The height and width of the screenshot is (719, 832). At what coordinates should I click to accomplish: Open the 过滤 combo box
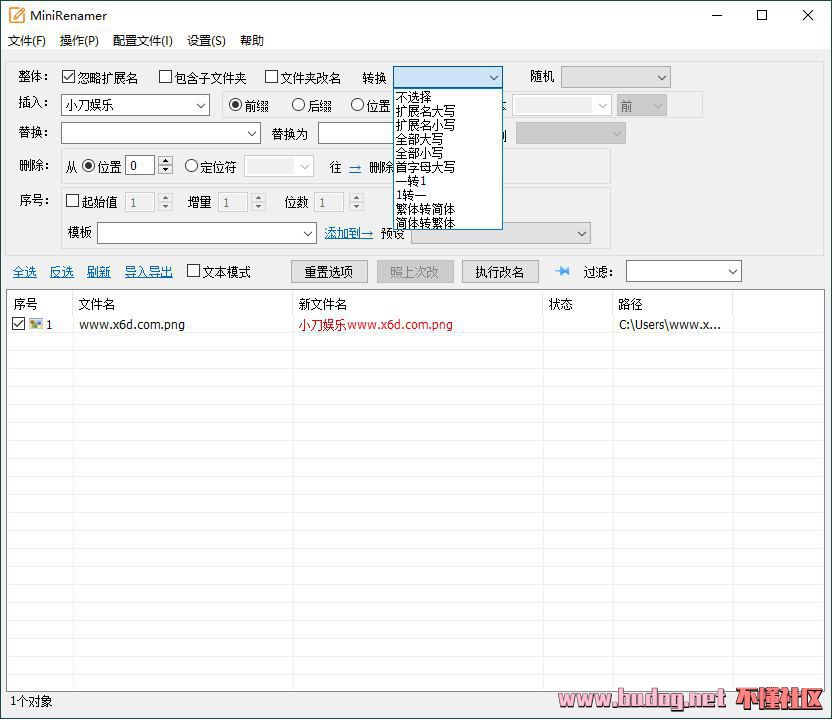[x=683, y=271]
